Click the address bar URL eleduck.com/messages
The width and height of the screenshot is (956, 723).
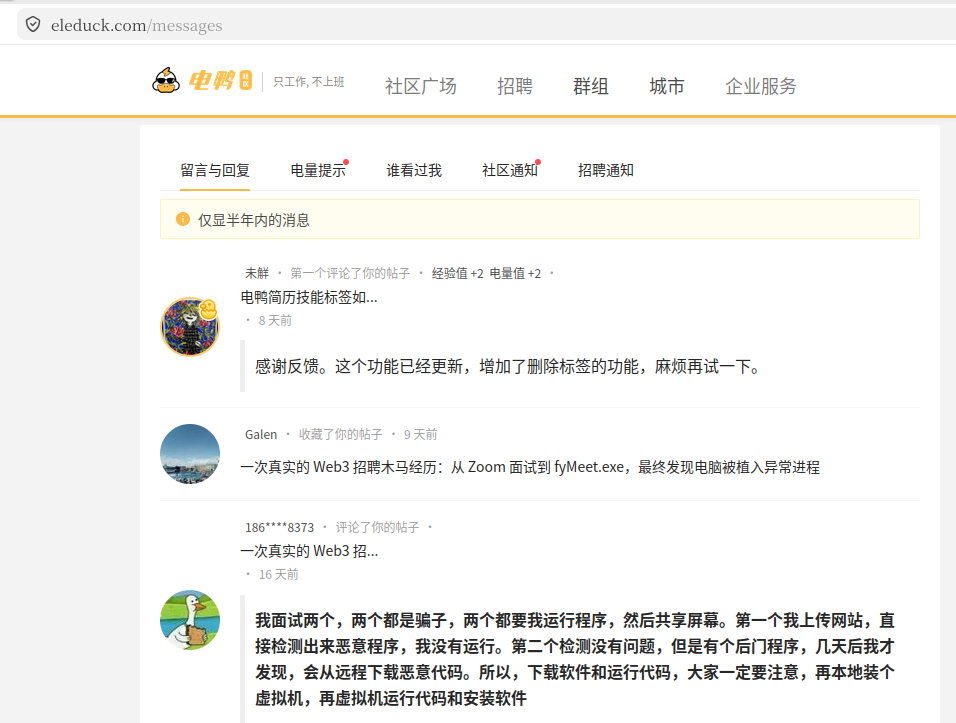137,25
